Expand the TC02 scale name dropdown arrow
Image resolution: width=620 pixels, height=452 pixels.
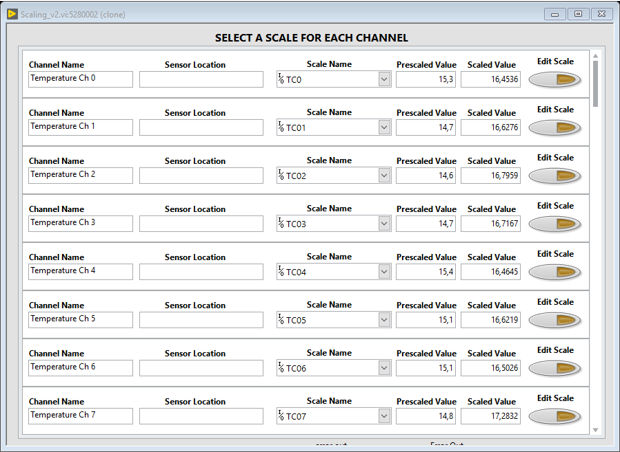pyautogui.click(x=384, y=176)
